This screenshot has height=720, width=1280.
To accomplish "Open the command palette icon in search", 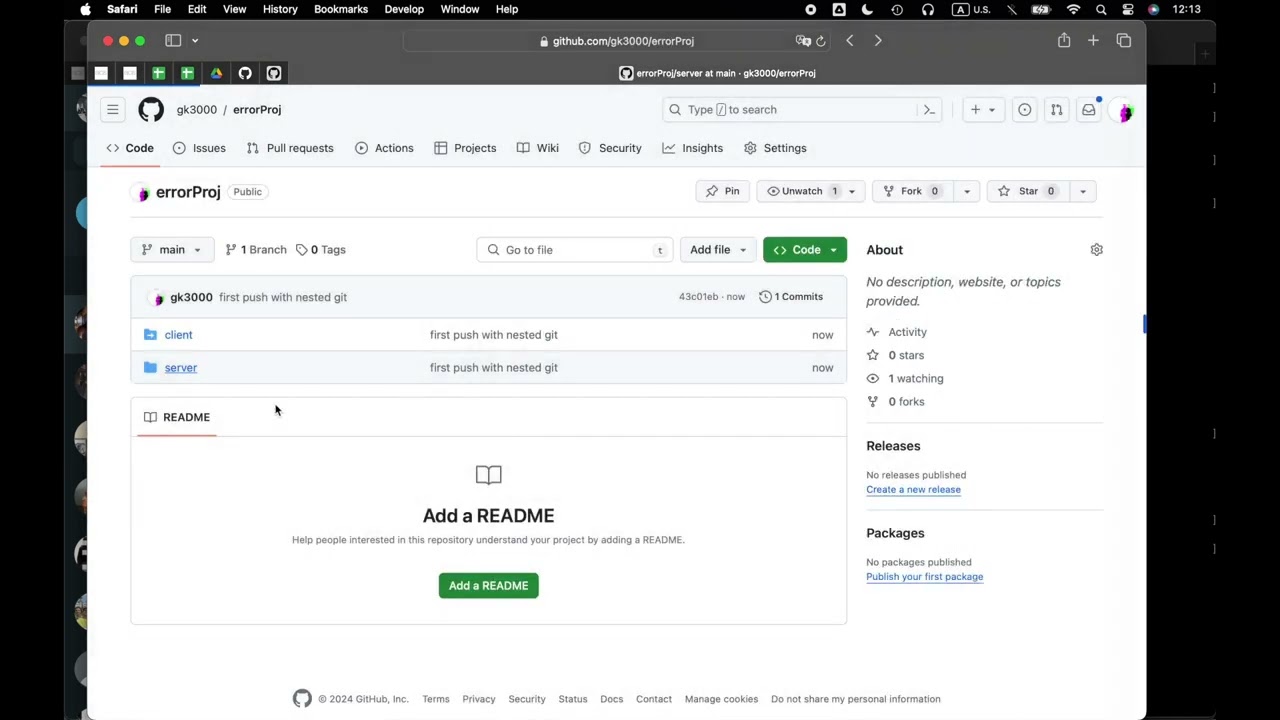I will 929,110.
